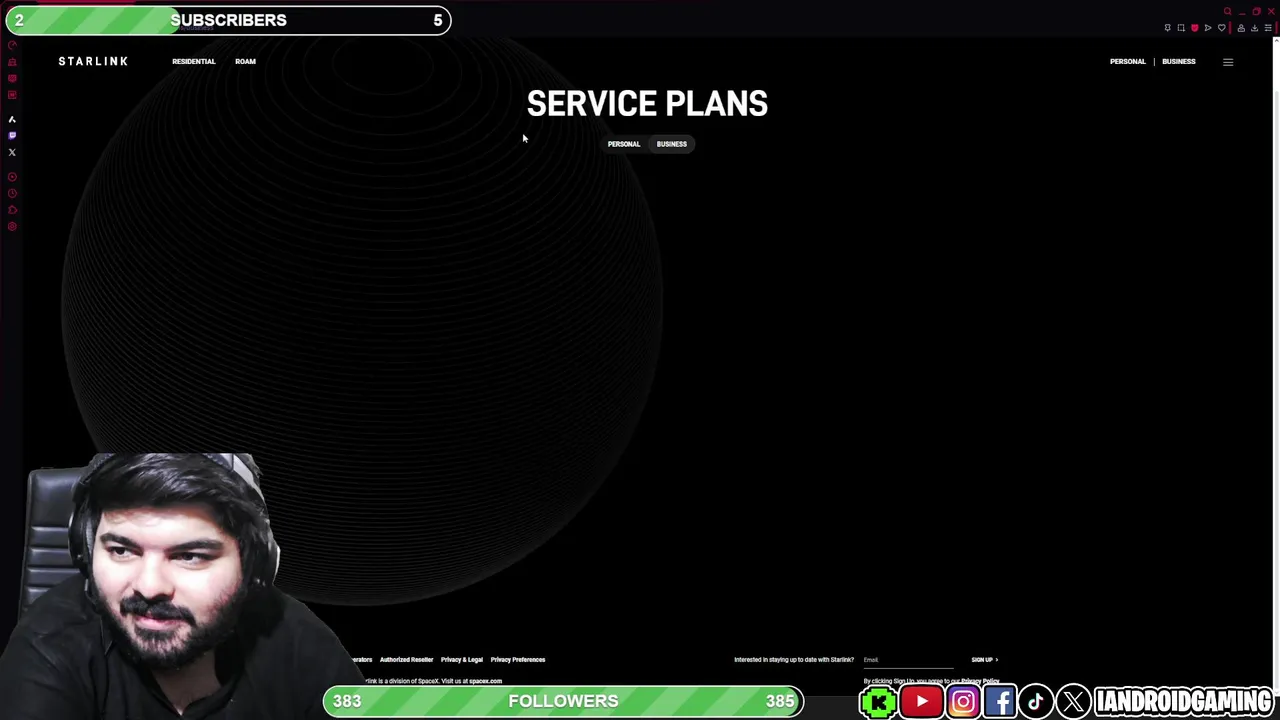Open the profile account icon in the toolbar
The image size is (1280, 720).
point(1241,27)
